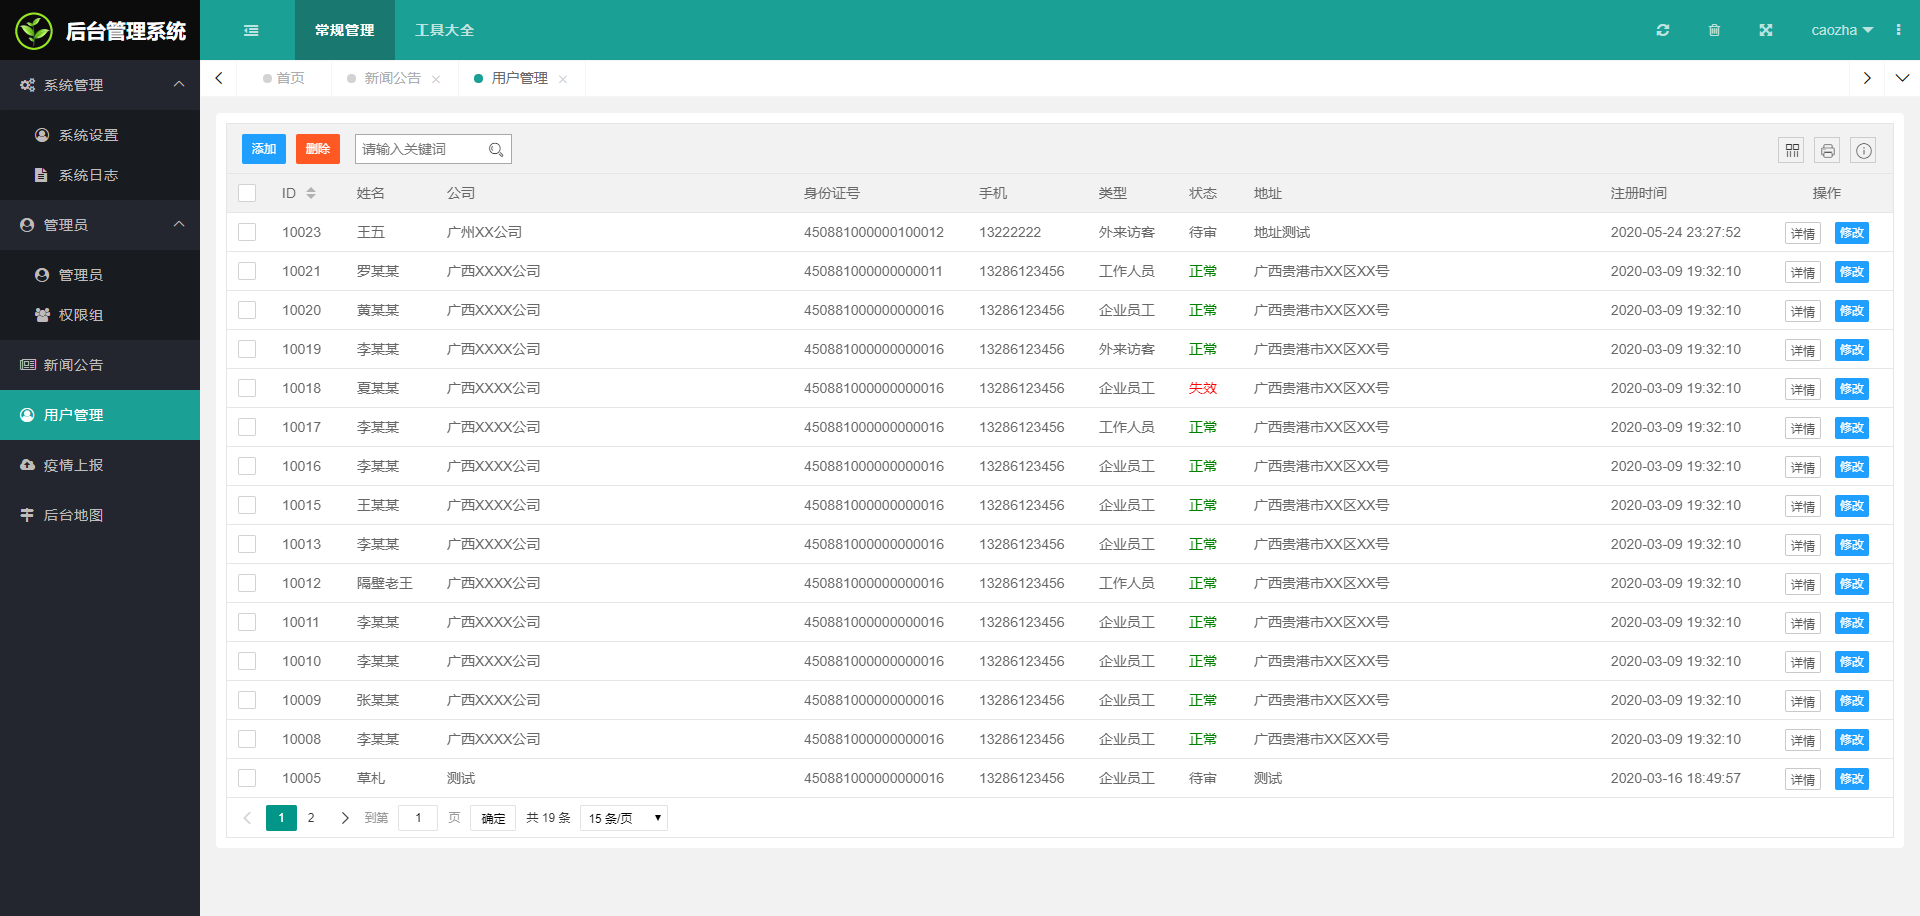Switch to 首页 tab
Viewport: 1920px width, 916px height.
284,78
